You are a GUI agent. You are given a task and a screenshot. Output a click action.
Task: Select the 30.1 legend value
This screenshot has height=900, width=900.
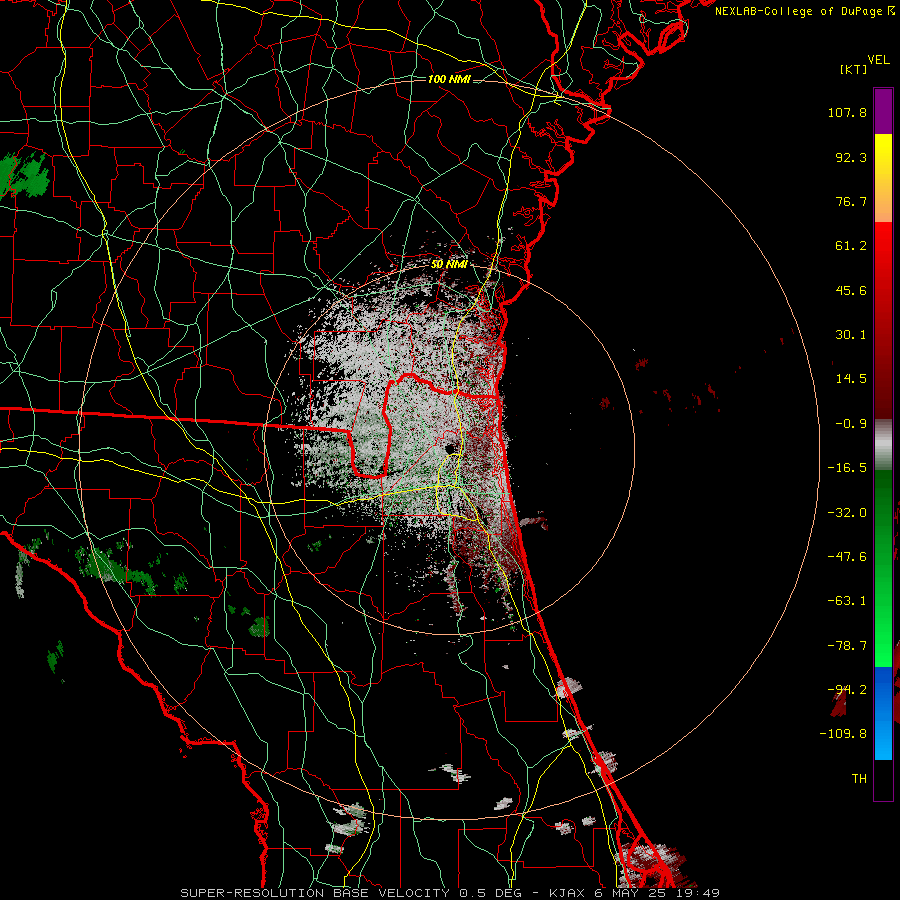[851, 335]
